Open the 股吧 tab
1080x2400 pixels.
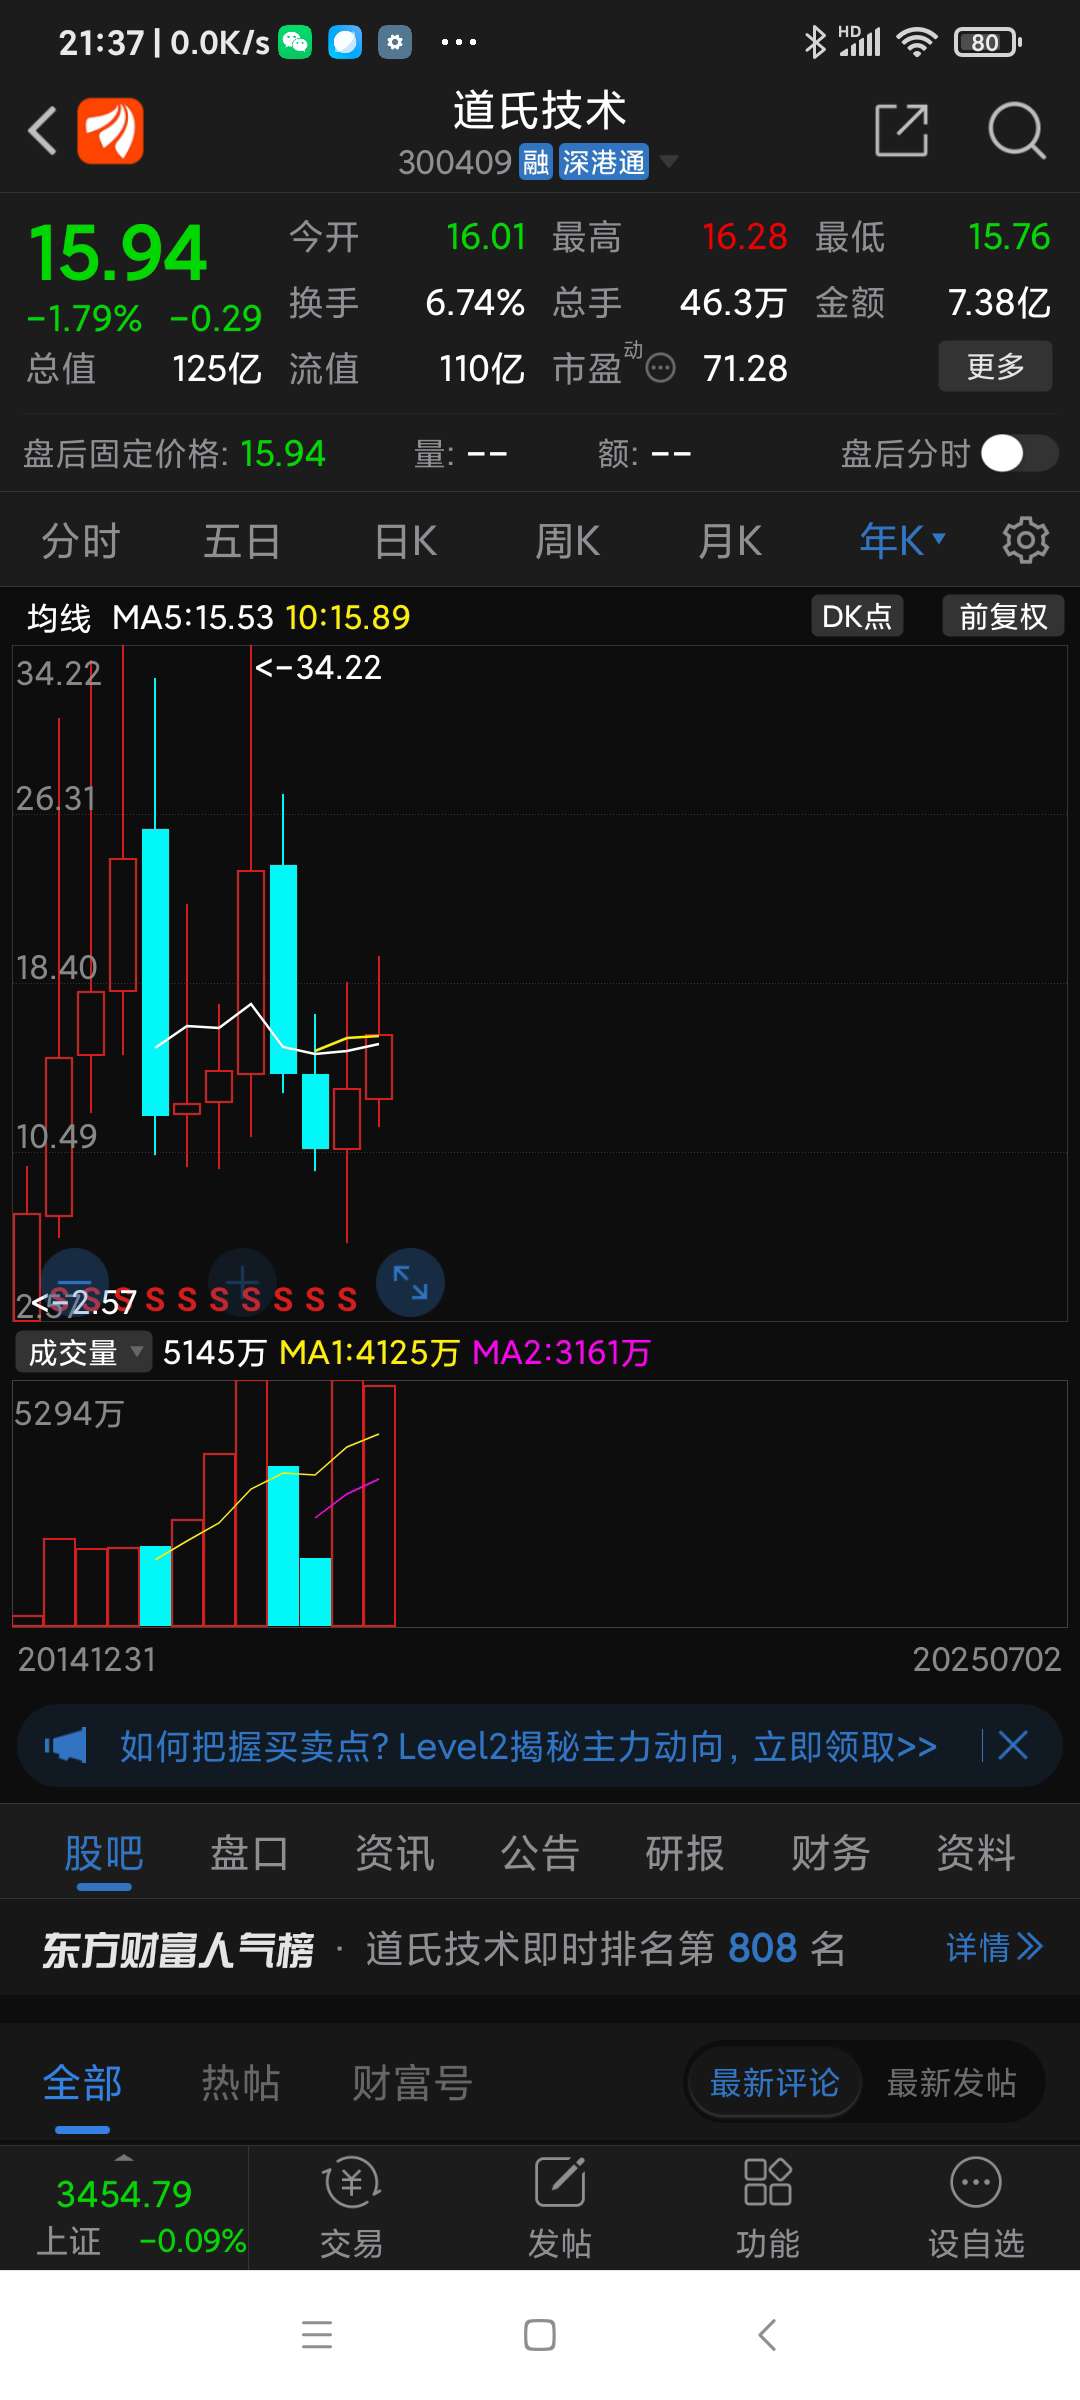(104, 1853)
